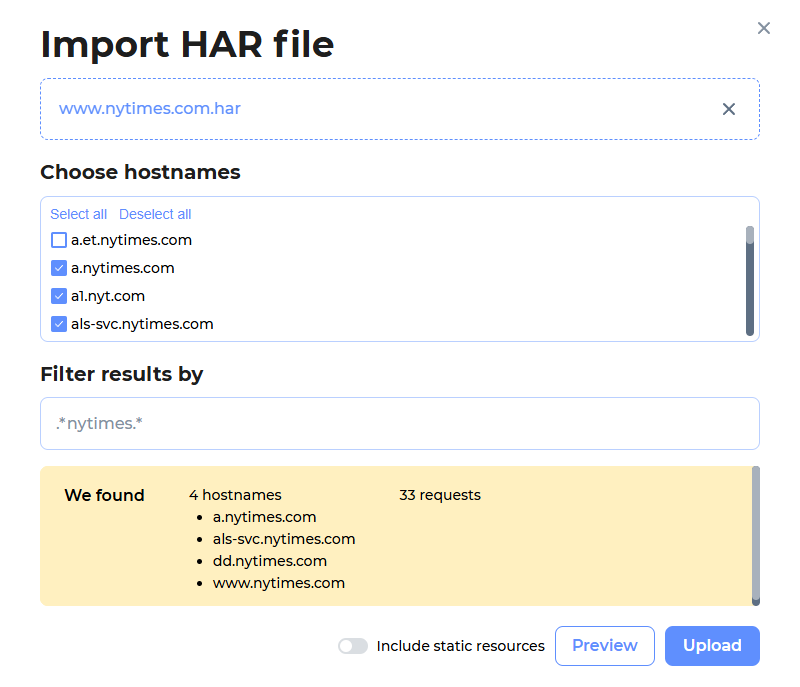This screenshot has width=800, height=687.
Task: Enable Include static resources
Action: (x=353, y=646)
